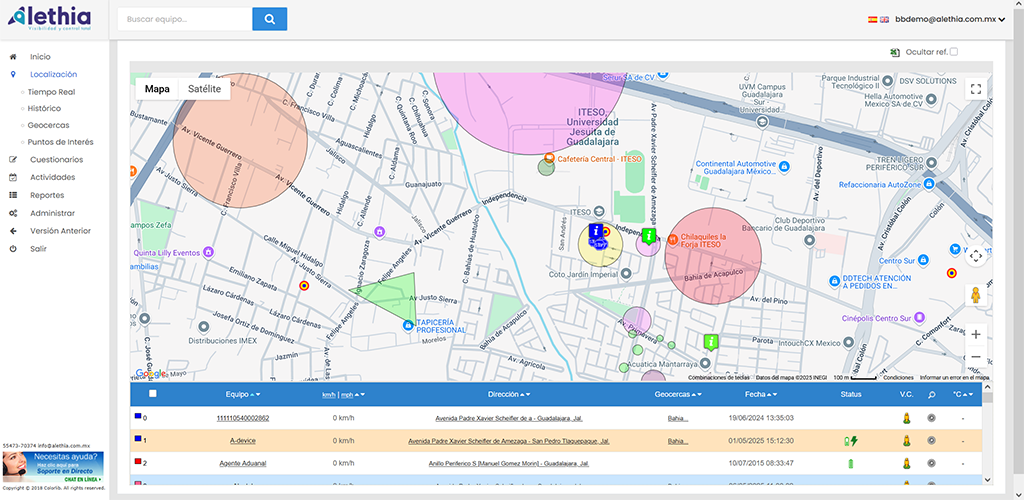Collapse the Localización sidebar menu

53,74
